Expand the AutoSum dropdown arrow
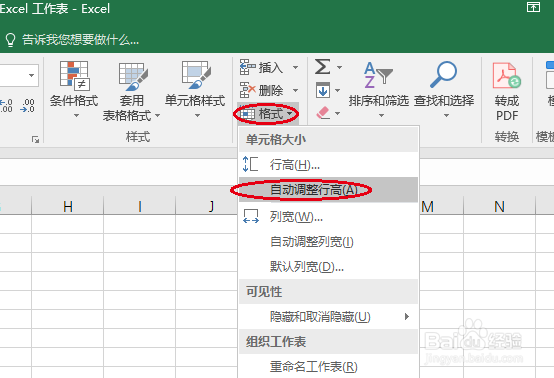 tap(339, 67)
